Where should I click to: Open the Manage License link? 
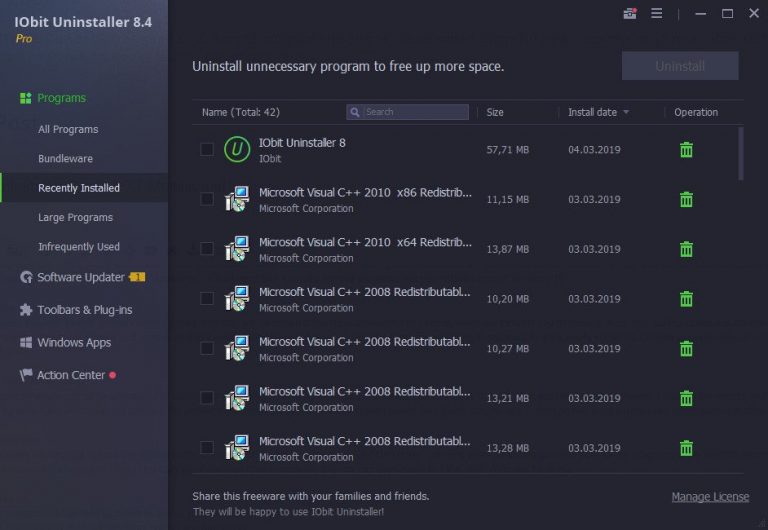click(x=710, y=497)
